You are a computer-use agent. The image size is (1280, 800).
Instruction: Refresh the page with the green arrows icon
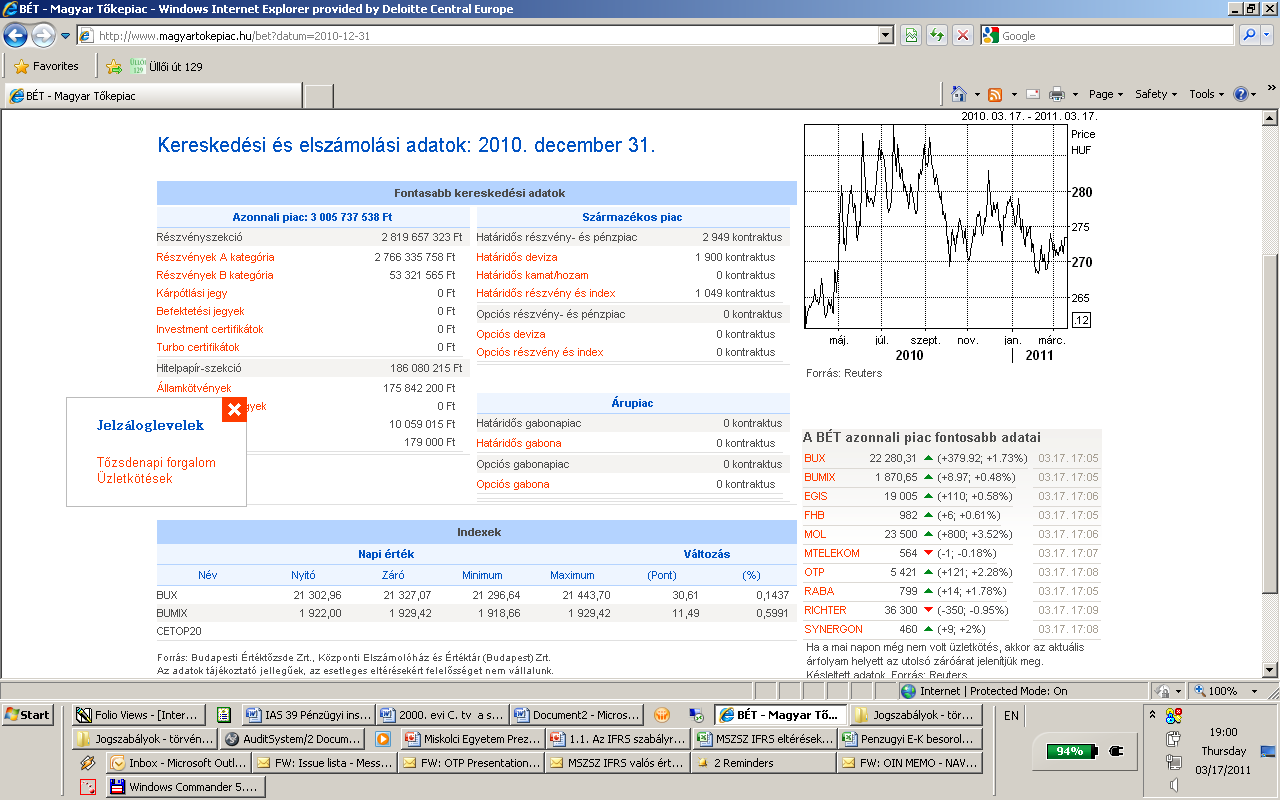tap(937, 36)
